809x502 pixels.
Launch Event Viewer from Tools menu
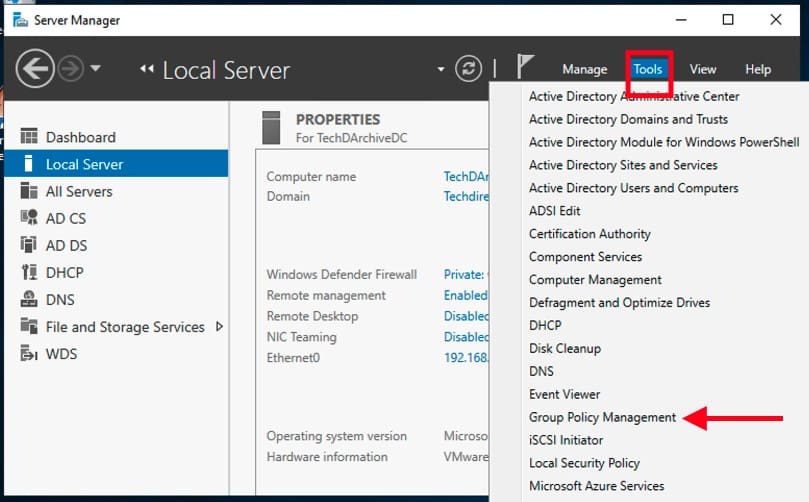tap(564, 394)
